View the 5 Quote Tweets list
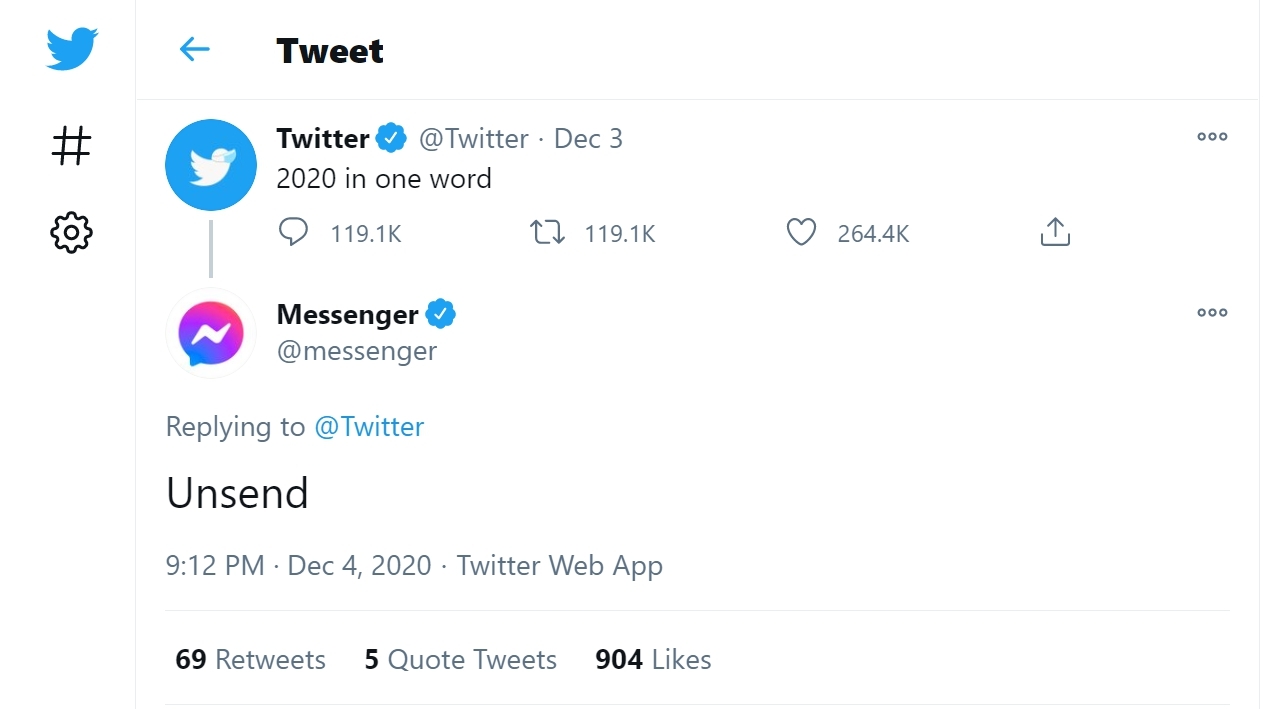 [460, 660]
